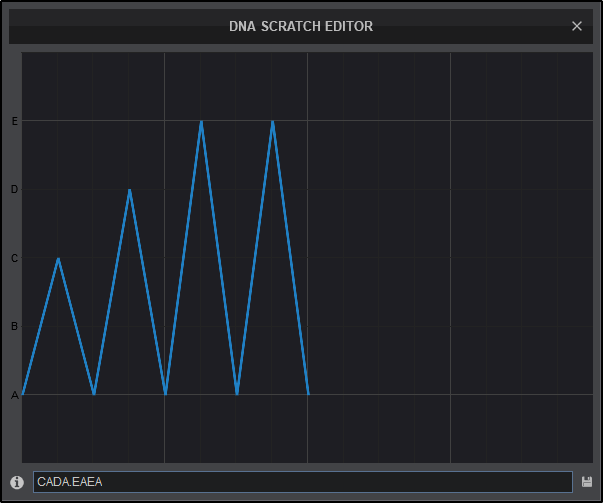Image resolution: width=603 pixels, height=503 pixels.
Task: Close the DNA Scratch Editor window
Action: 577,26
